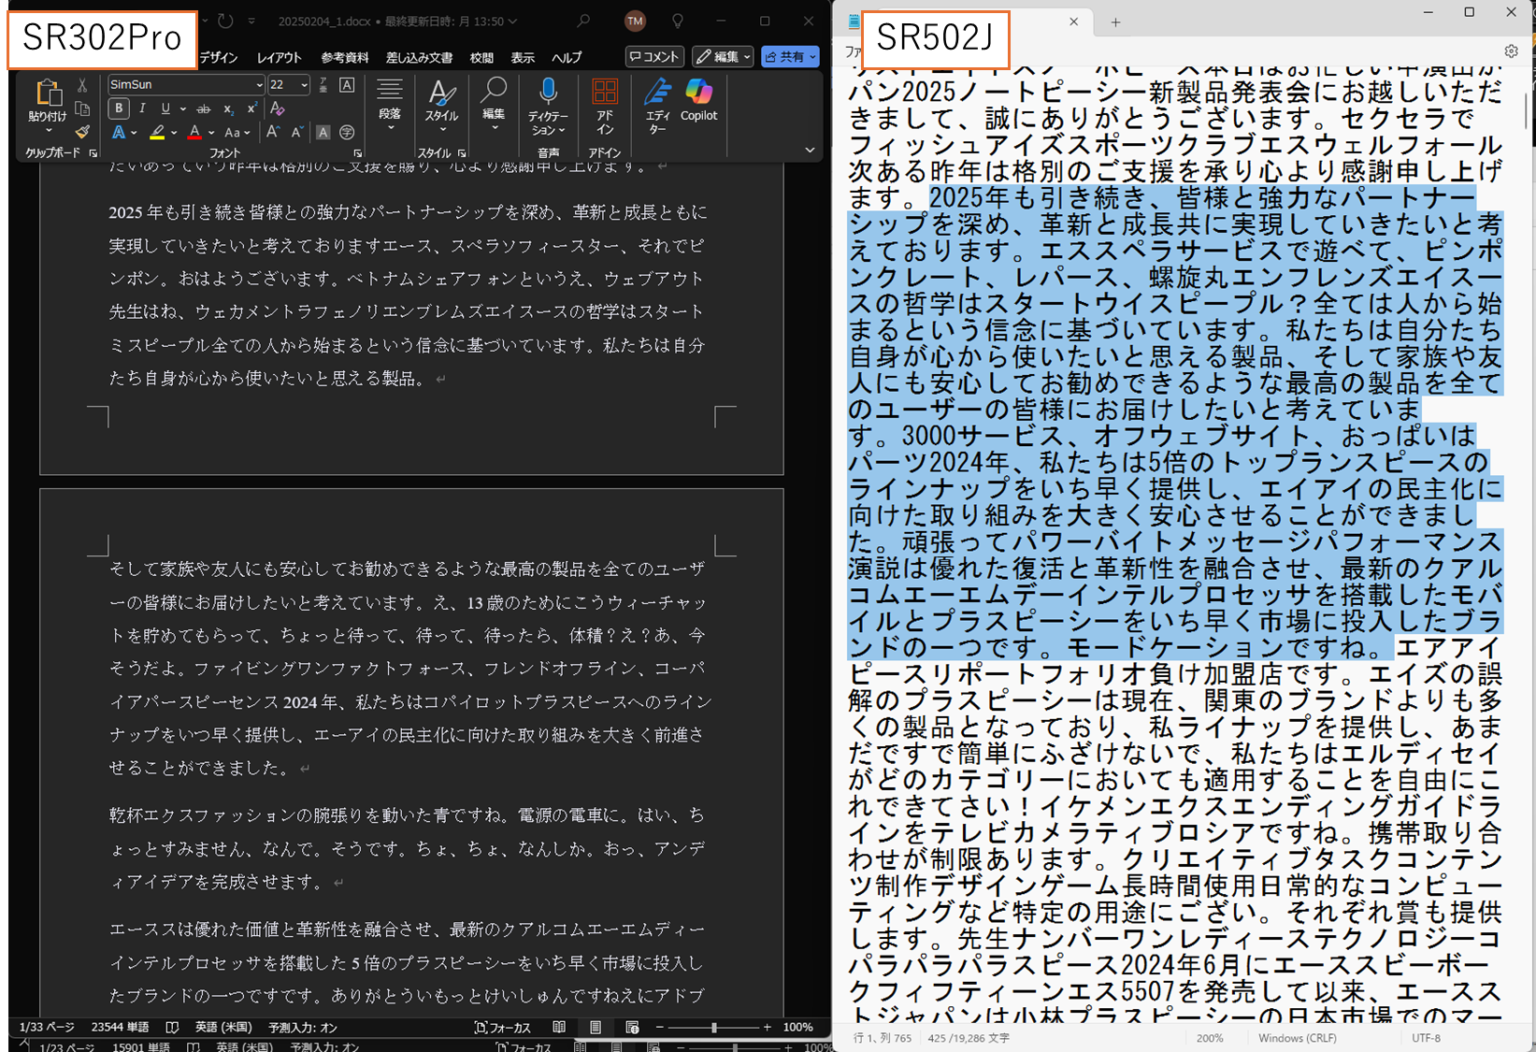Open Notepad settings gear icon
Viewport: 1536px width, 1052px height.
tap(1511, 51)
